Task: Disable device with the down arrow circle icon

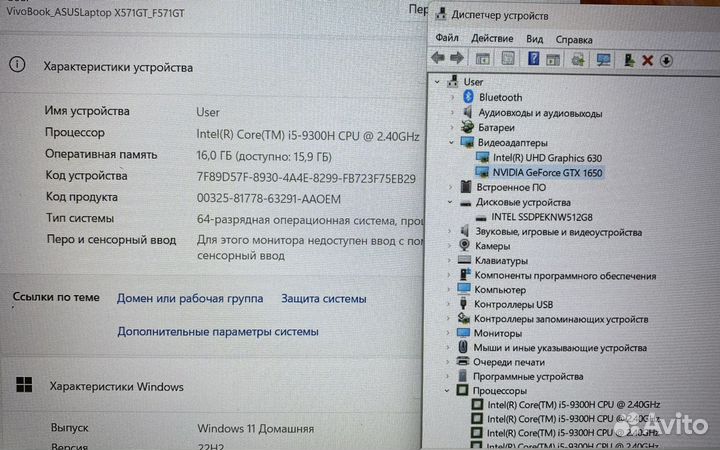Action: [666, 61]
